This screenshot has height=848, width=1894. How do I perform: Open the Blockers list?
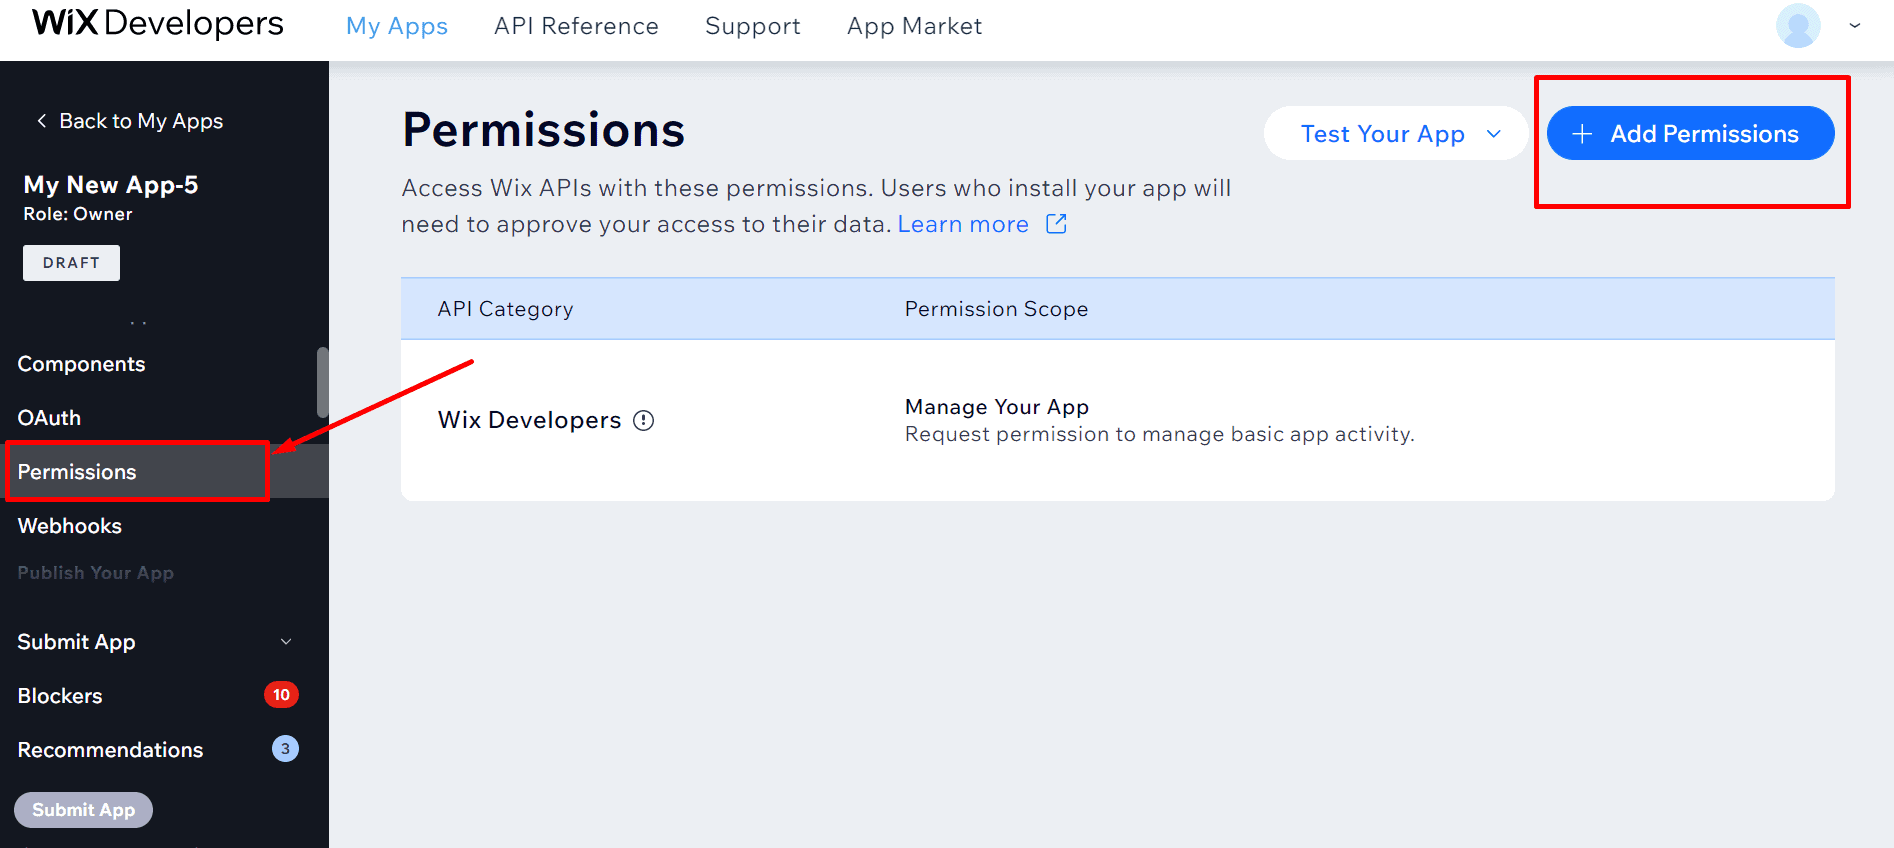point(60,696)
